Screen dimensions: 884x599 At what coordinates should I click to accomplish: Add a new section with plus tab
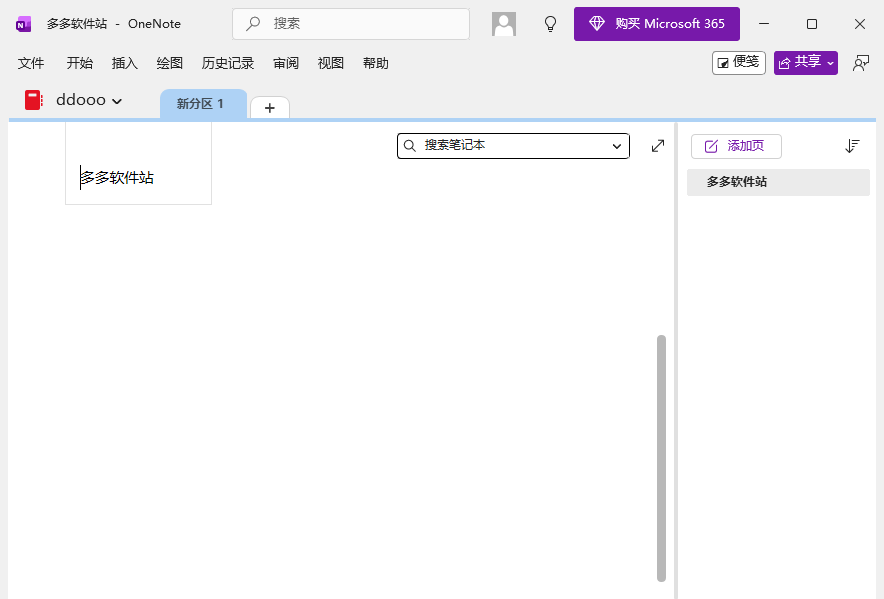(x=269, y=108)
